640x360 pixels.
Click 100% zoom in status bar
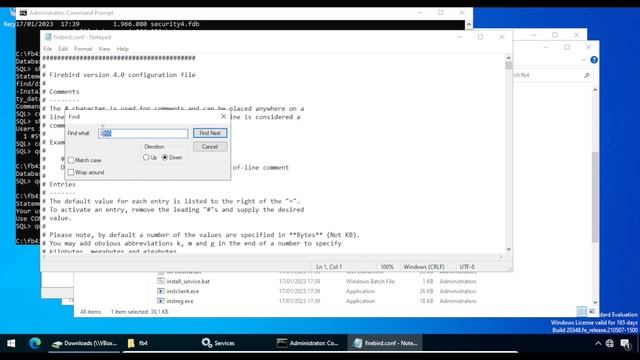click(x=387, y=267)
